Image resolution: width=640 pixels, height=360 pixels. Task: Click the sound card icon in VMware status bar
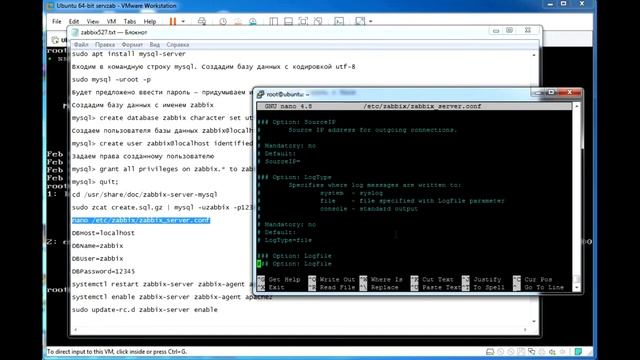[552, 351]
